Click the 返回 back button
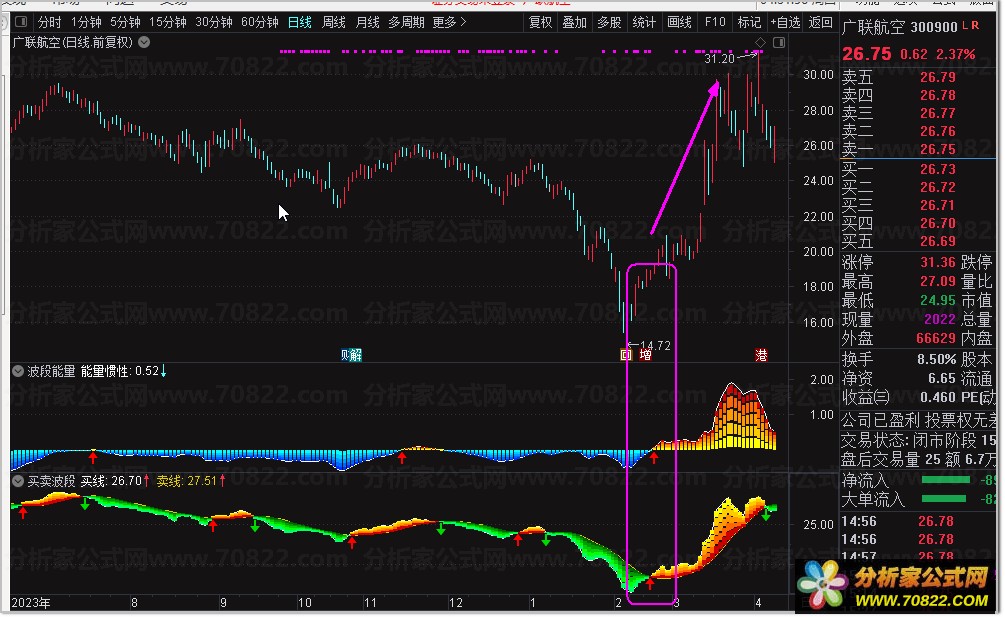The height and width of the screenshot is (617, 1005). [820, 22]
